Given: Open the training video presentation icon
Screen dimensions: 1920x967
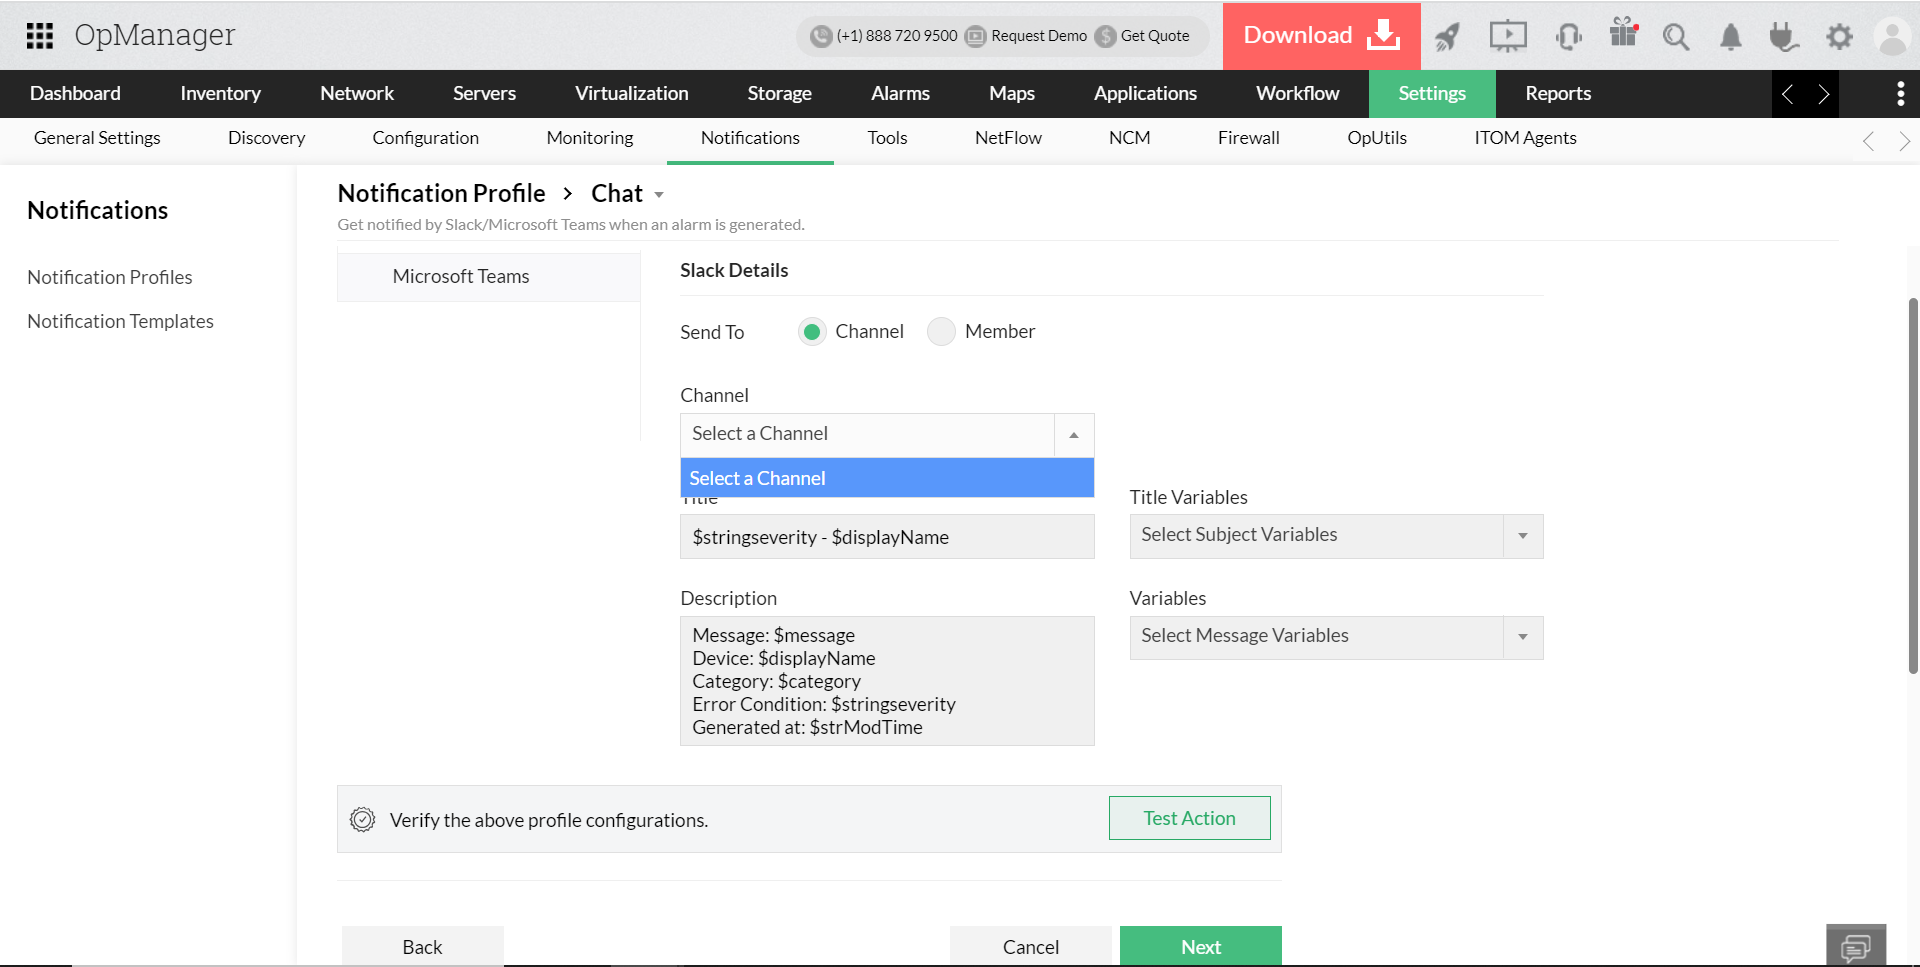Looking at the screenshot, I should (x=1507, y=36).
